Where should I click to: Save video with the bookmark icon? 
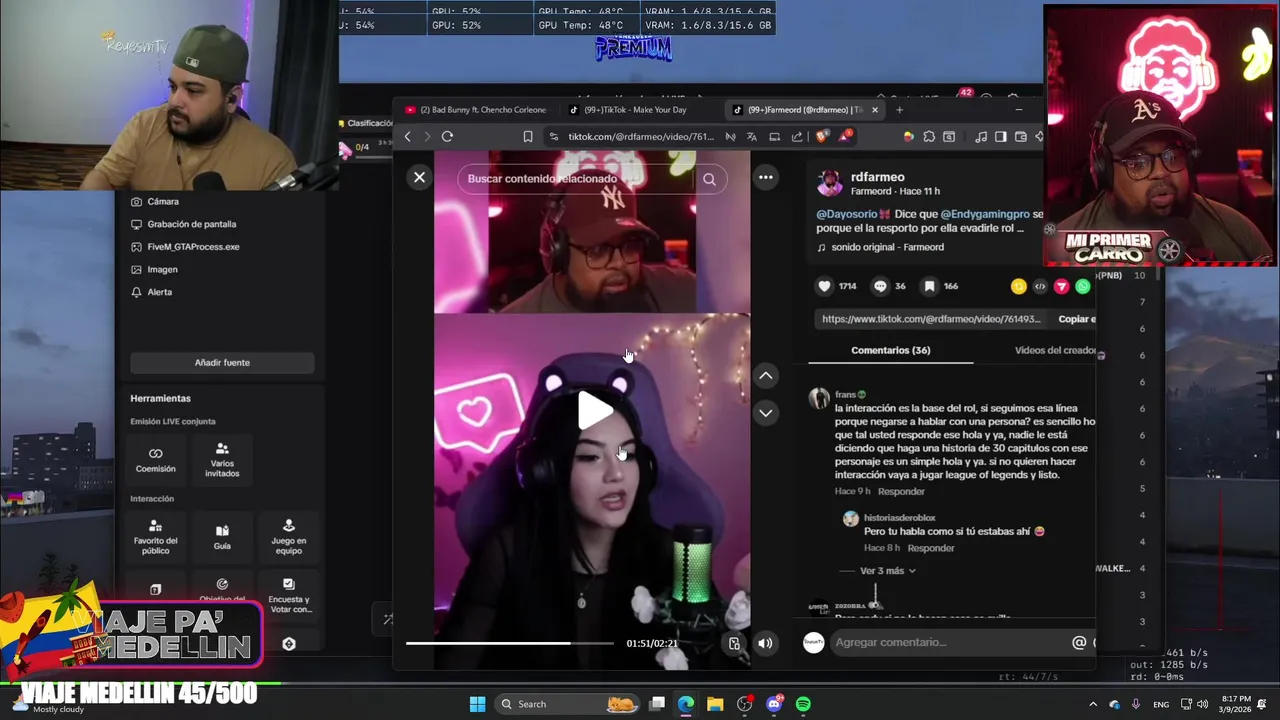click(x=929, y=286)
